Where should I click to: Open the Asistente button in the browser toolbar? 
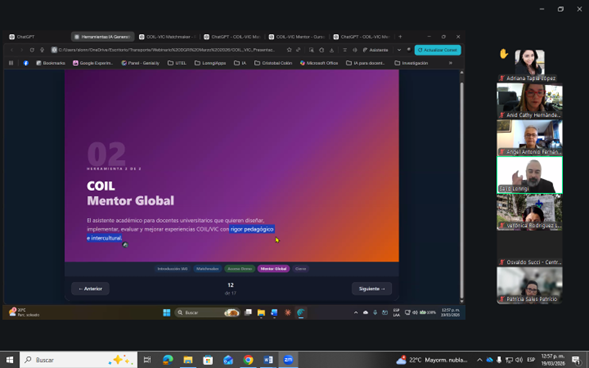pos(375,50)
